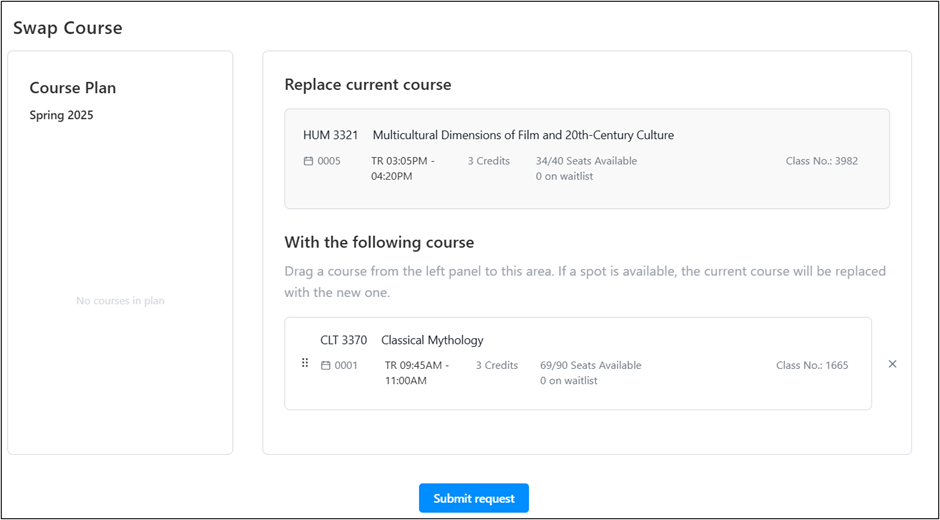Remove Classical Mythology using the X icon
Viewport: 940px width, 520px height.
[892, 364]
